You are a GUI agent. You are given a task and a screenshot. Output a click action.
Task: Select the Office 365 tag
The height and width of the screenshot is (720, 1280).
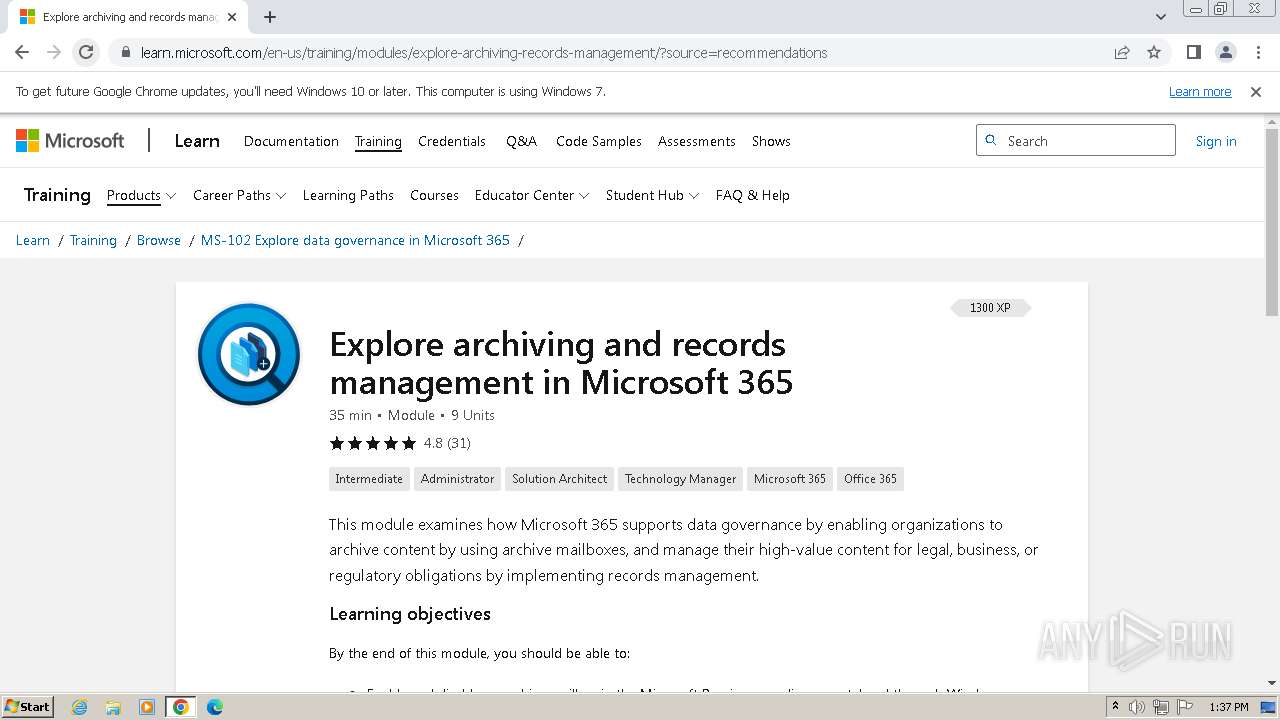click(870, 479)
